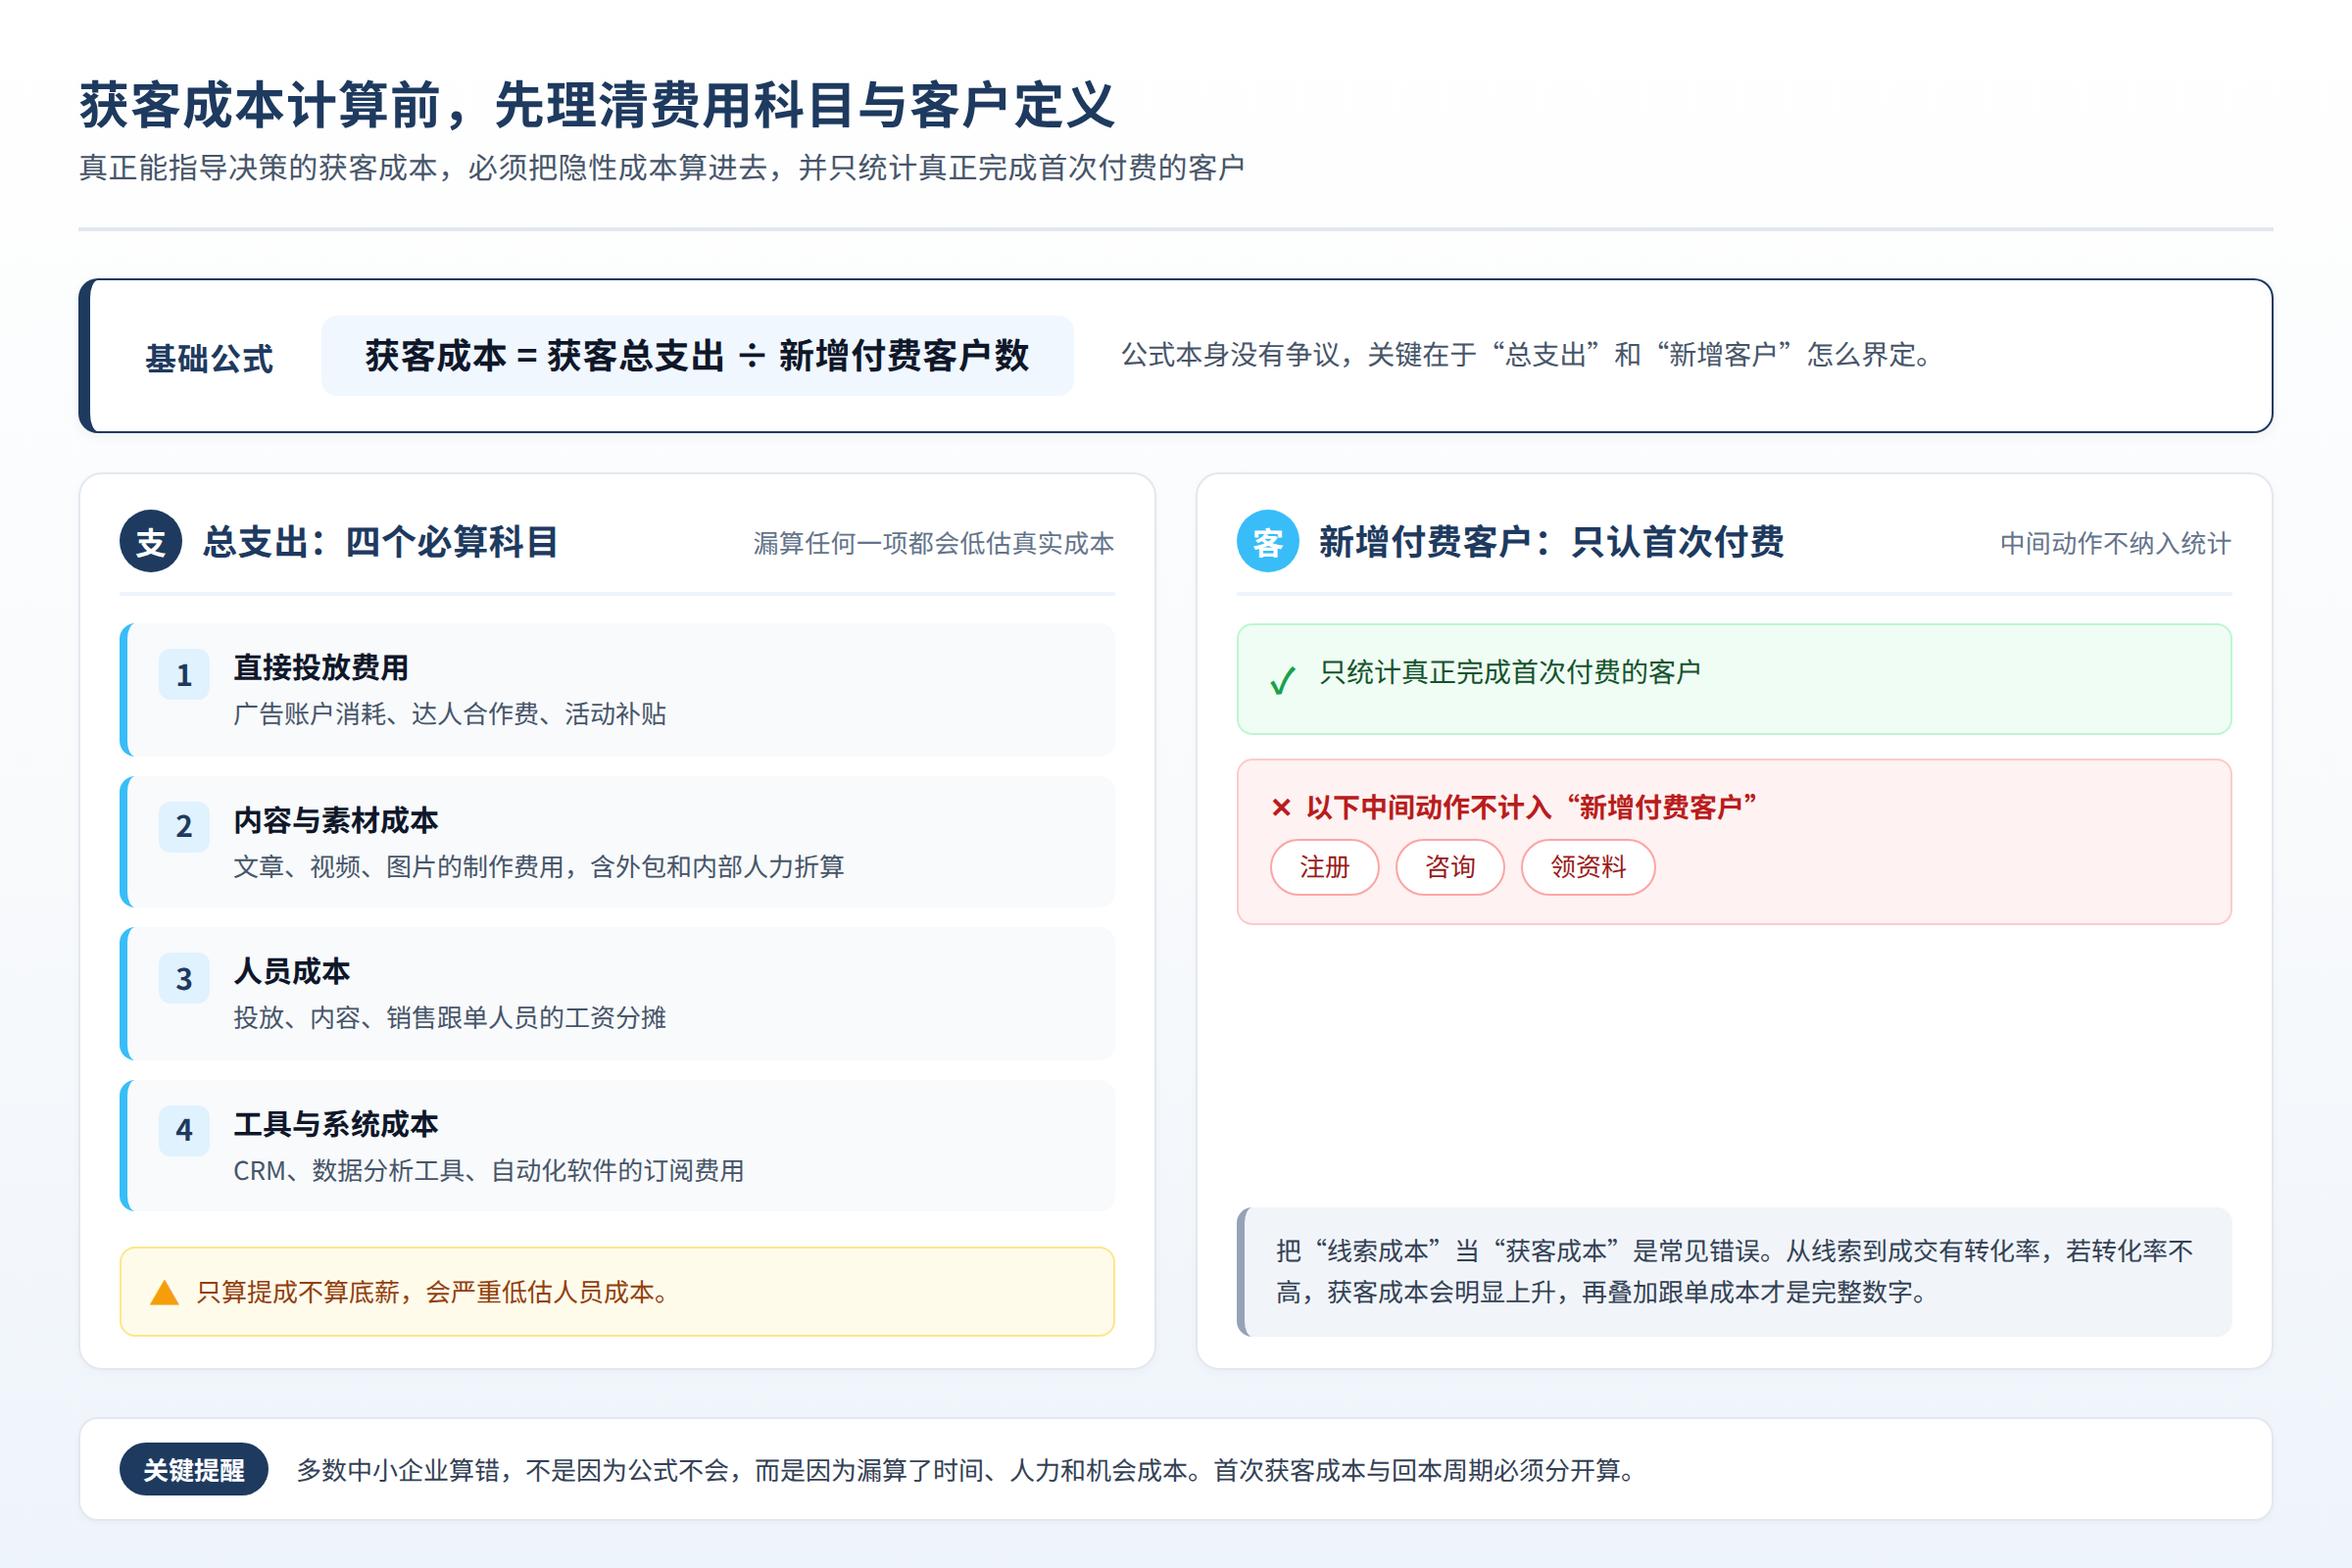Screen dimensions: 2352x1568
Task: Click the red X icon
Action: coord(1281,807)
